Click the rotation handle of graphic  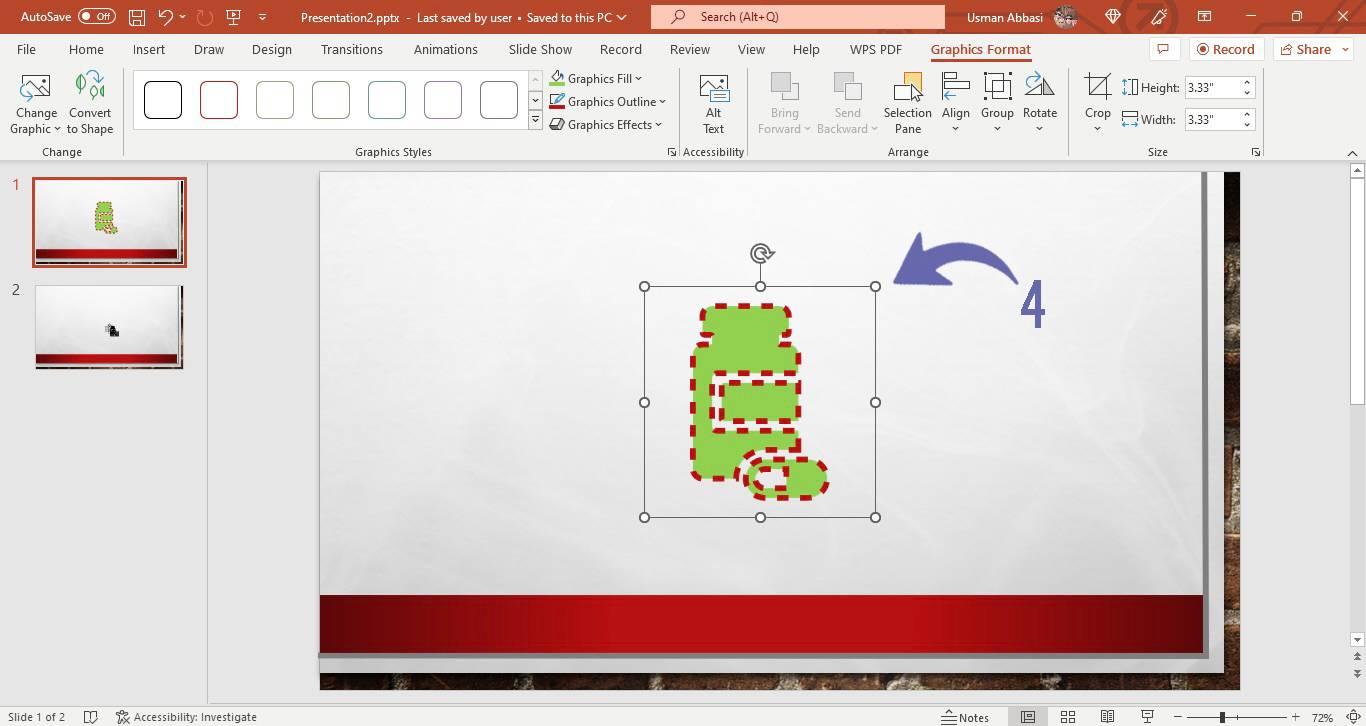[x=761, y=254]
